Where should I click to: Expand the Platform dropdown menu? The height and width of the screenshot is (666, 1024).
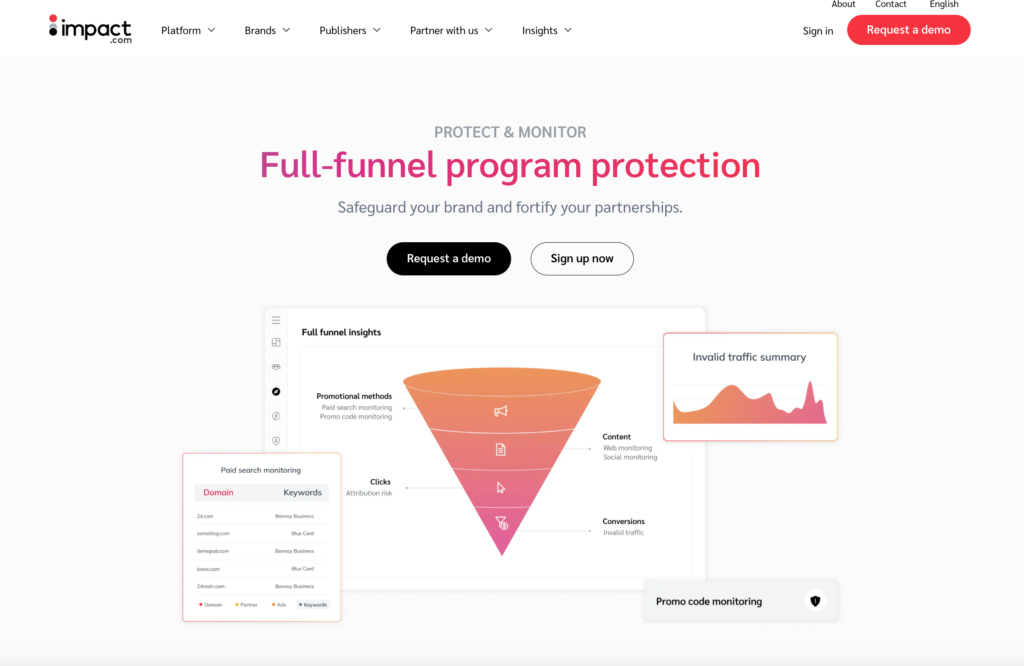pos(188,30)
